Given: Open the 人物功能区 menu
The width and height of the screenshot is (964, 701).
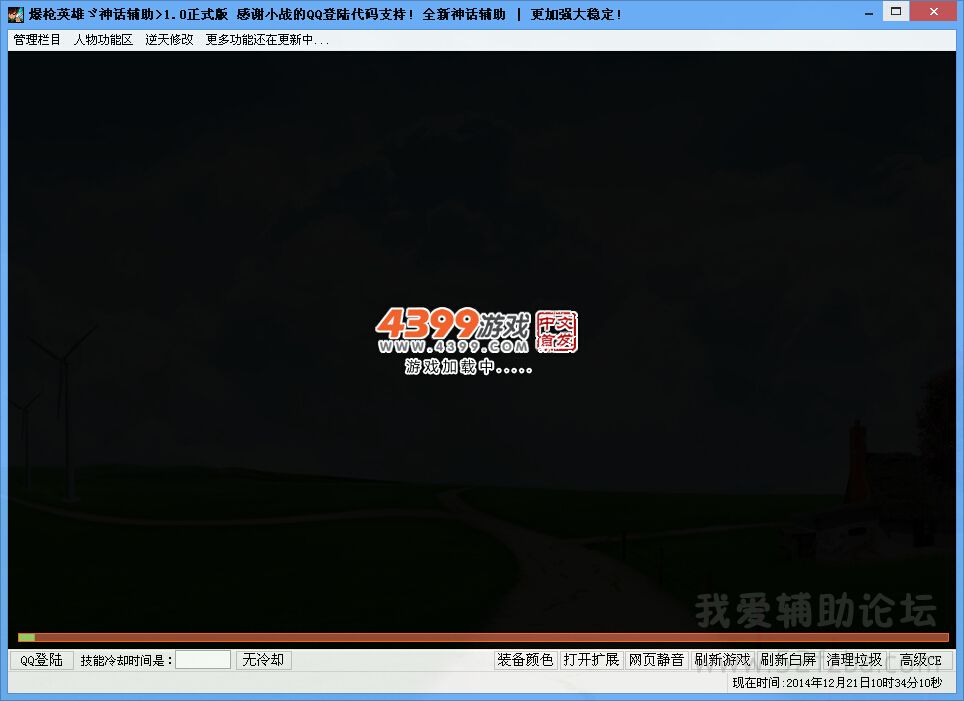Looking at the screenshot, I should click(x=103, y=40).
